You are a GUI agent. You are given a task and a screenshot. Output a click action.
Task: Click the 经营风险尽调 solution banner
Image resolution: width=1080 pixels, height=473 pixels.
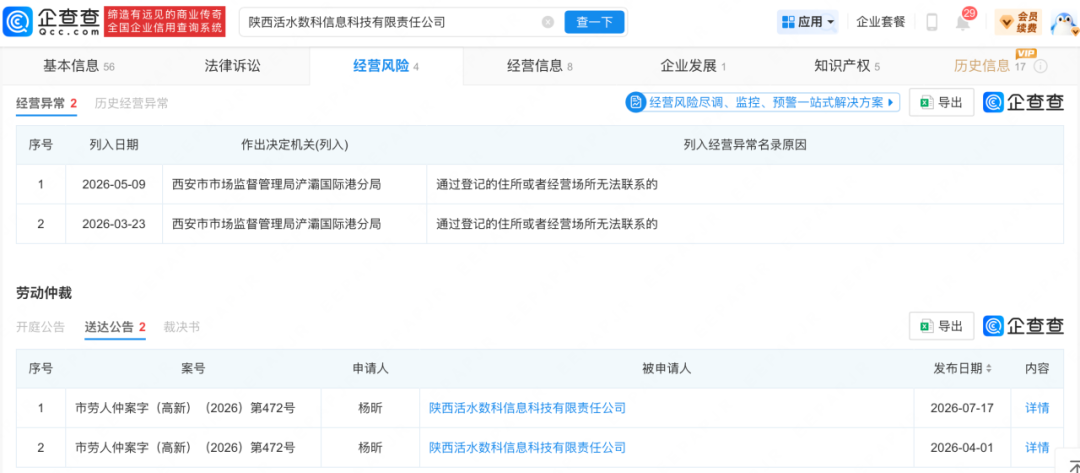pyautogui.click(x=762, y=103)
